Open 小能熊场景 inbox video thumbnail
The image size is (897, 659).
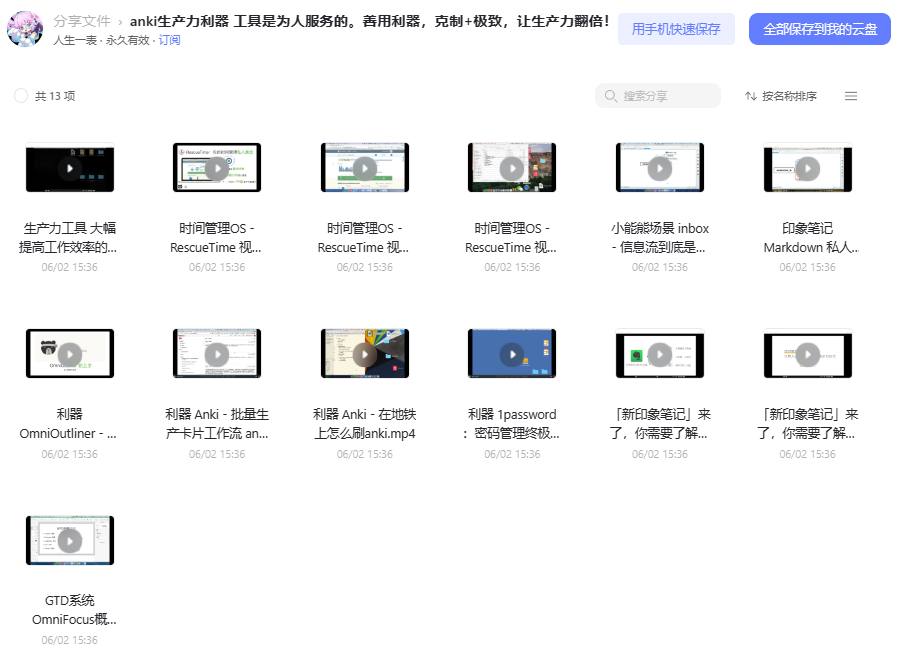click(660, 168)
